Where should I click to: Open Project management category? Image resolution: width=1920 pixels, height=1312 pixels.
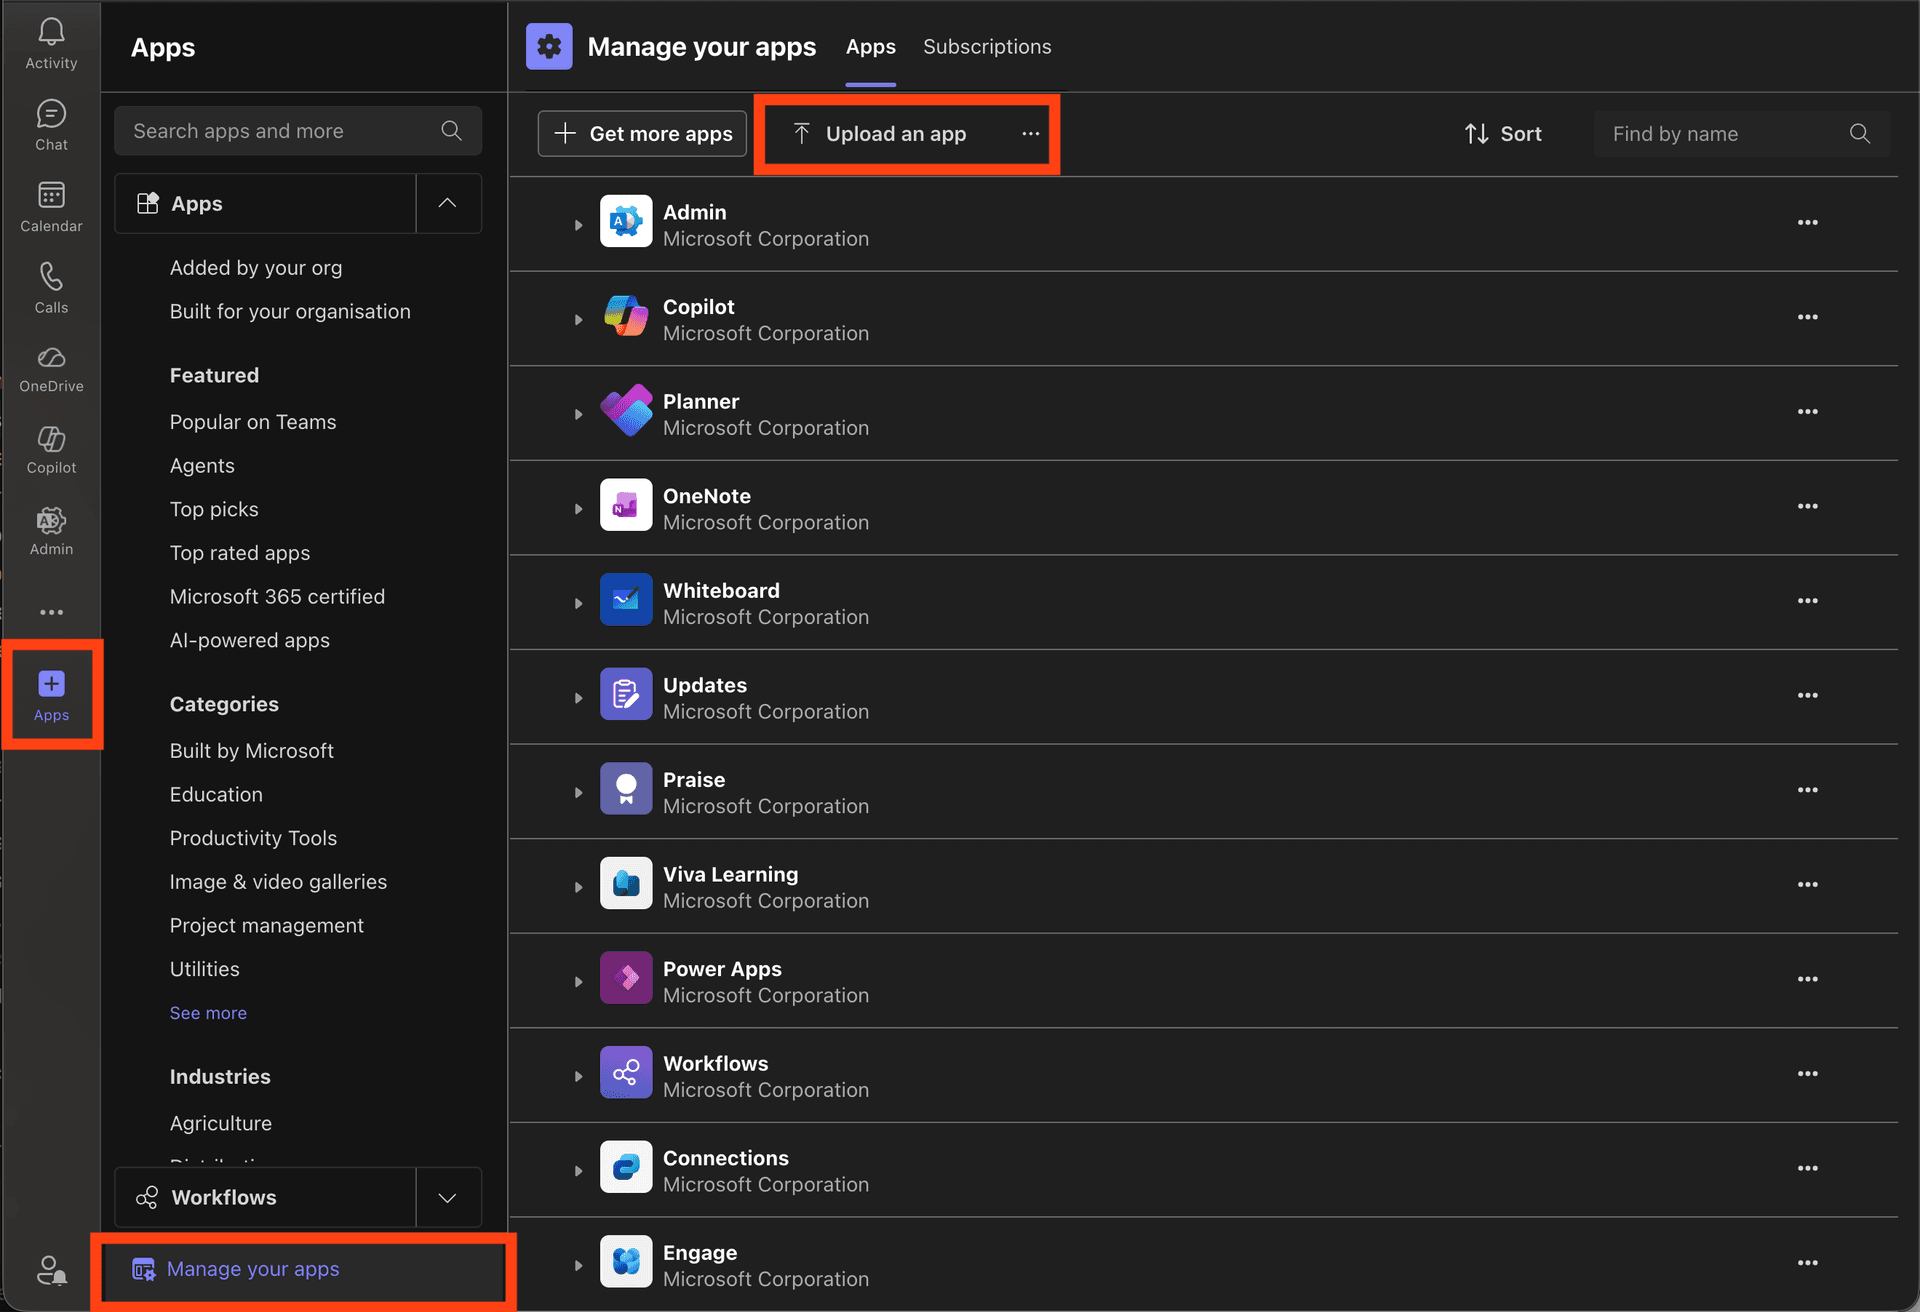(267, 926)
